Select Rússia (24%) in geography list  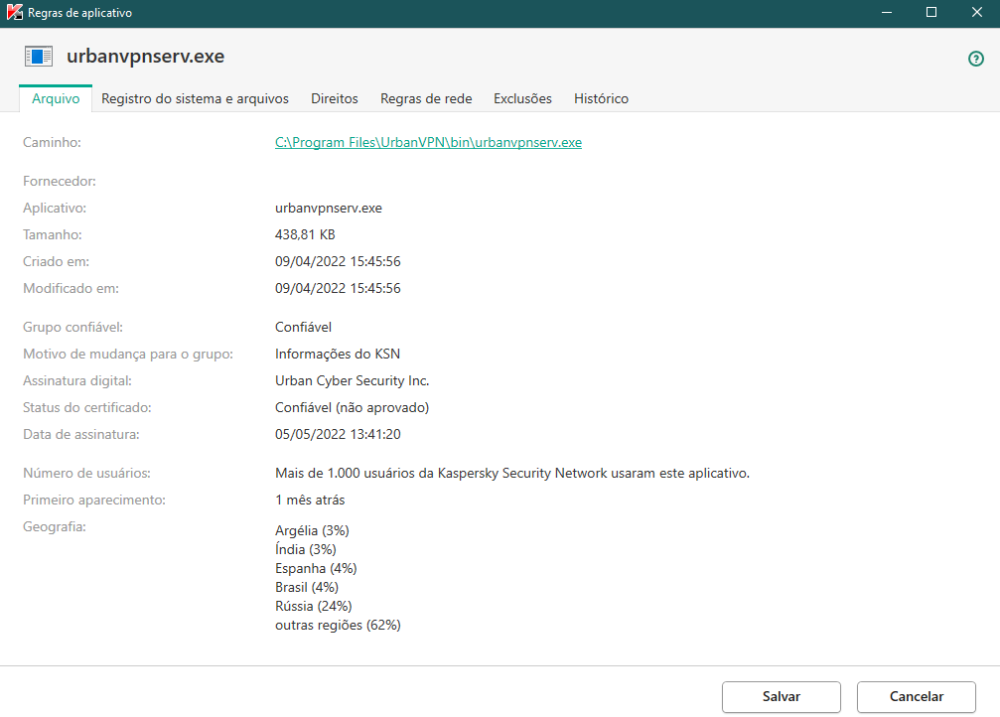313,606
